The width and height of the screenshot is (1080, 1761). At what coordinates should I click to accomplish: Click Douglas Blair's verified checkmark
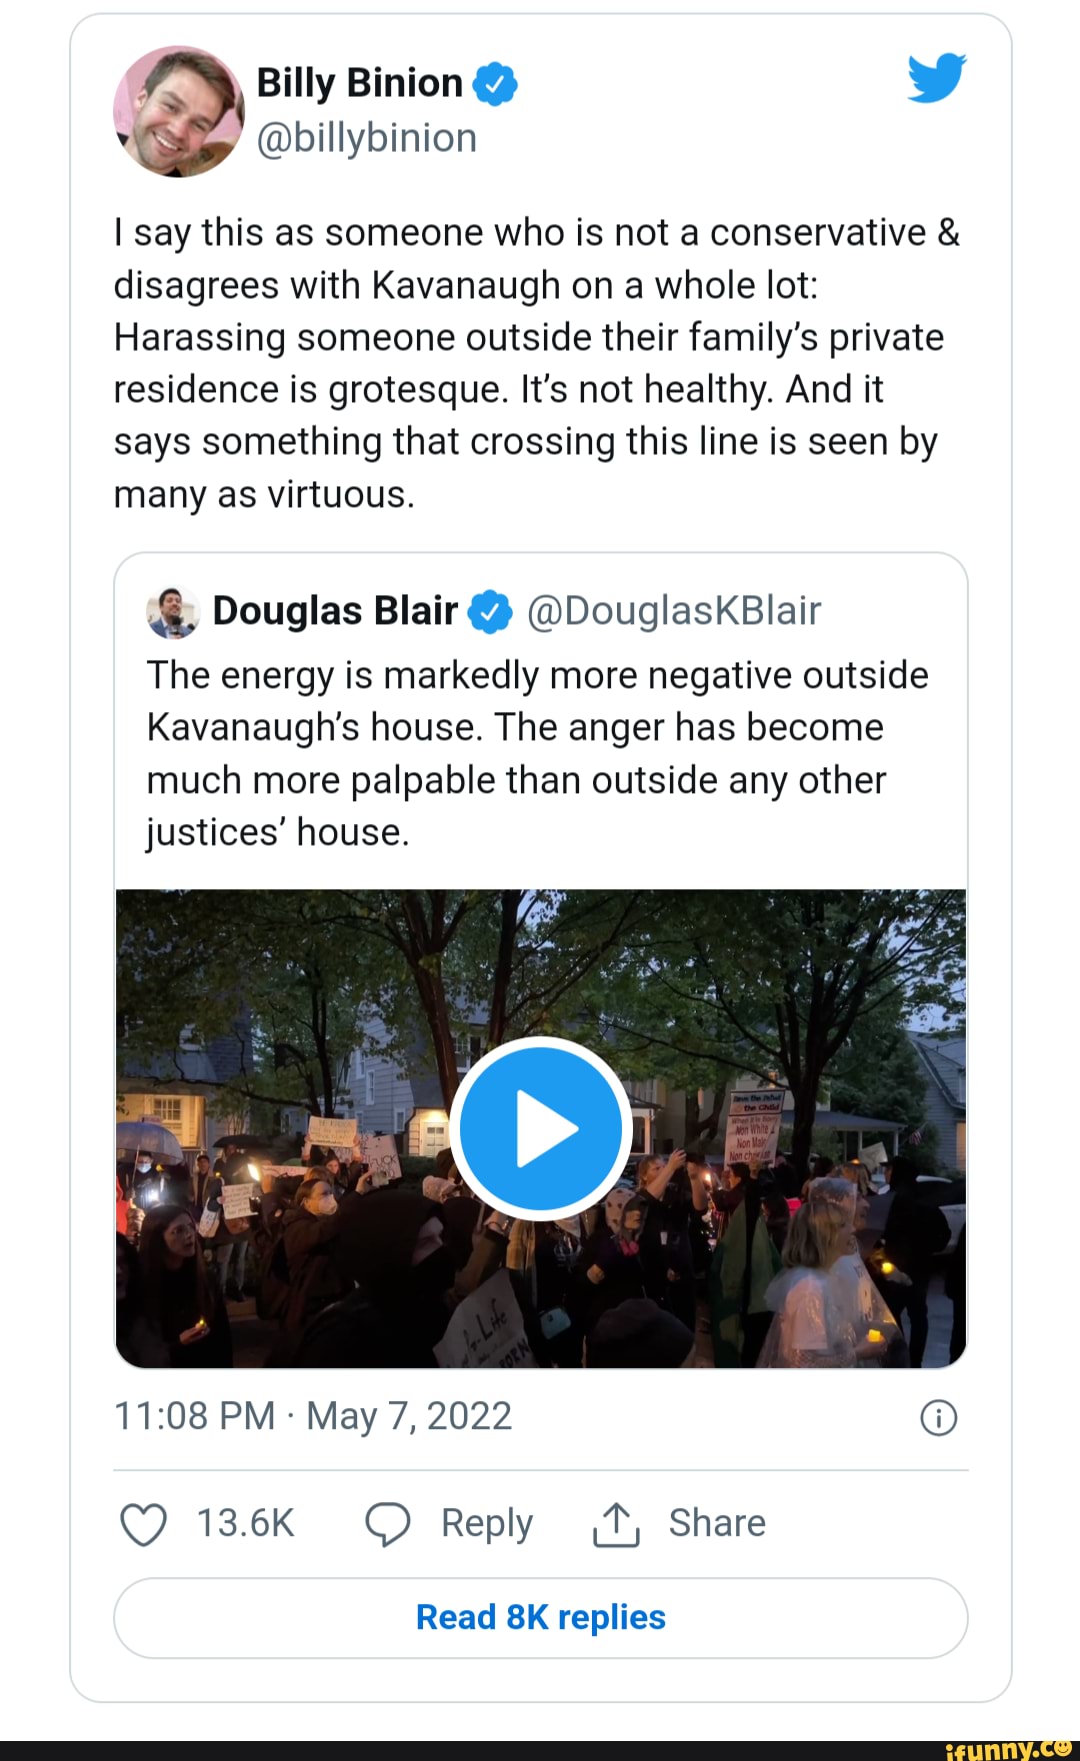pos(490,611)
